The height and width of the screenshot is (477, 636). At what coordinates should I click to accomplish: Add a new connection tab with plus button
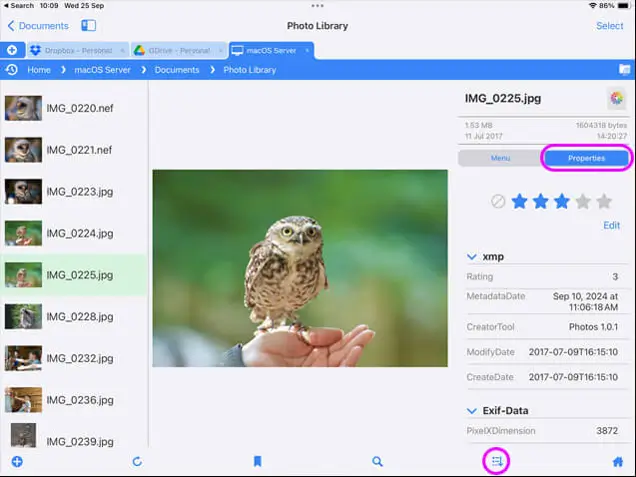click(x=12, y=49)
